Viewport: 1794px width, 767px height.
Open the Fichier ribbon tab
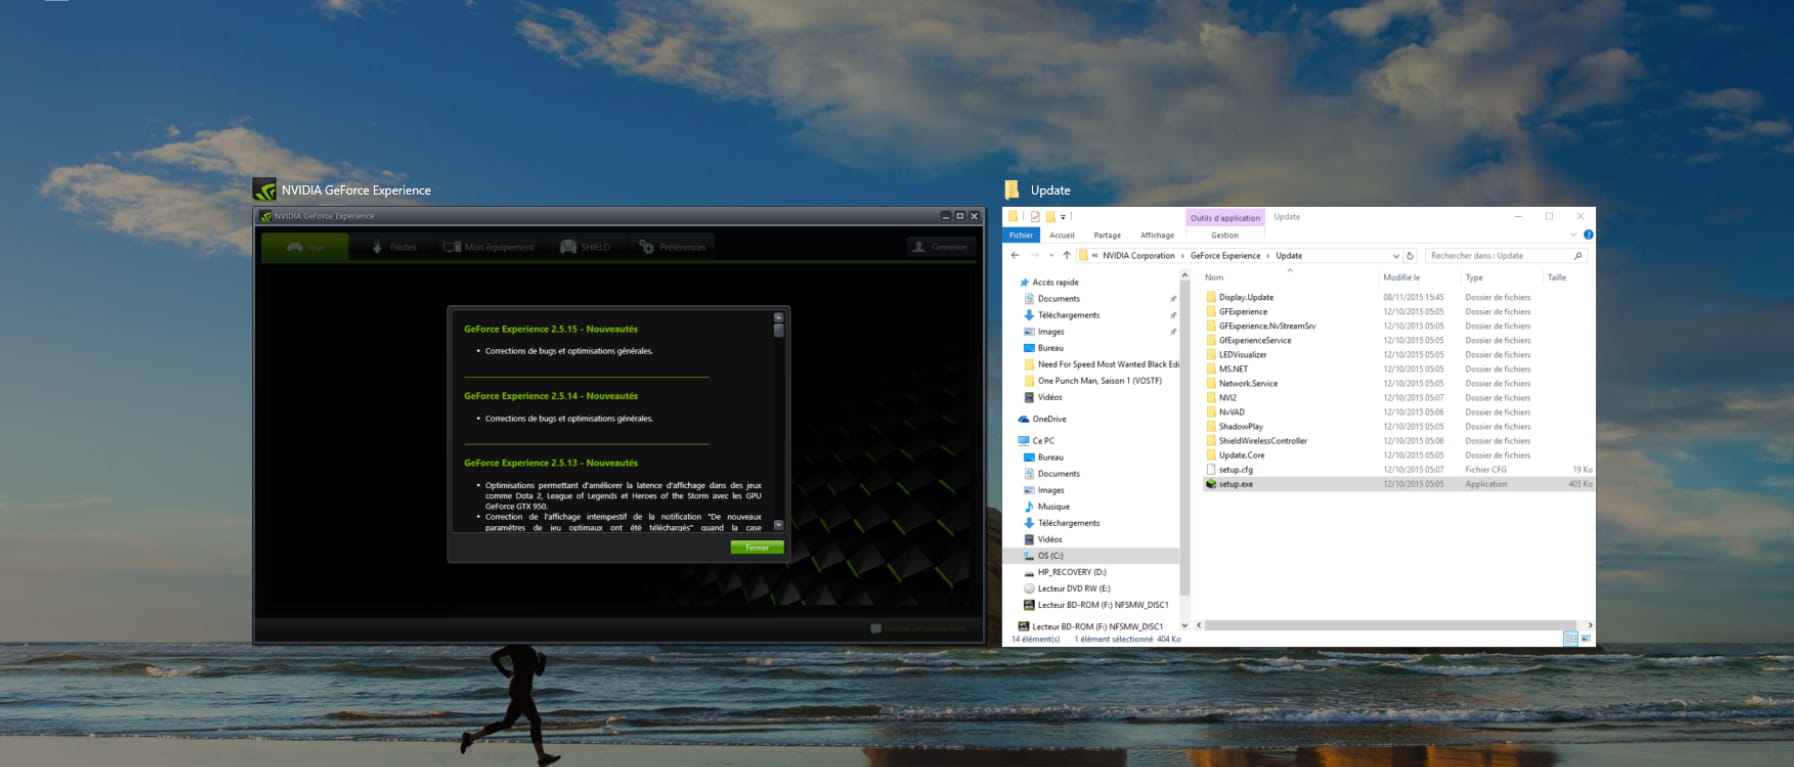pos(1021,235)
